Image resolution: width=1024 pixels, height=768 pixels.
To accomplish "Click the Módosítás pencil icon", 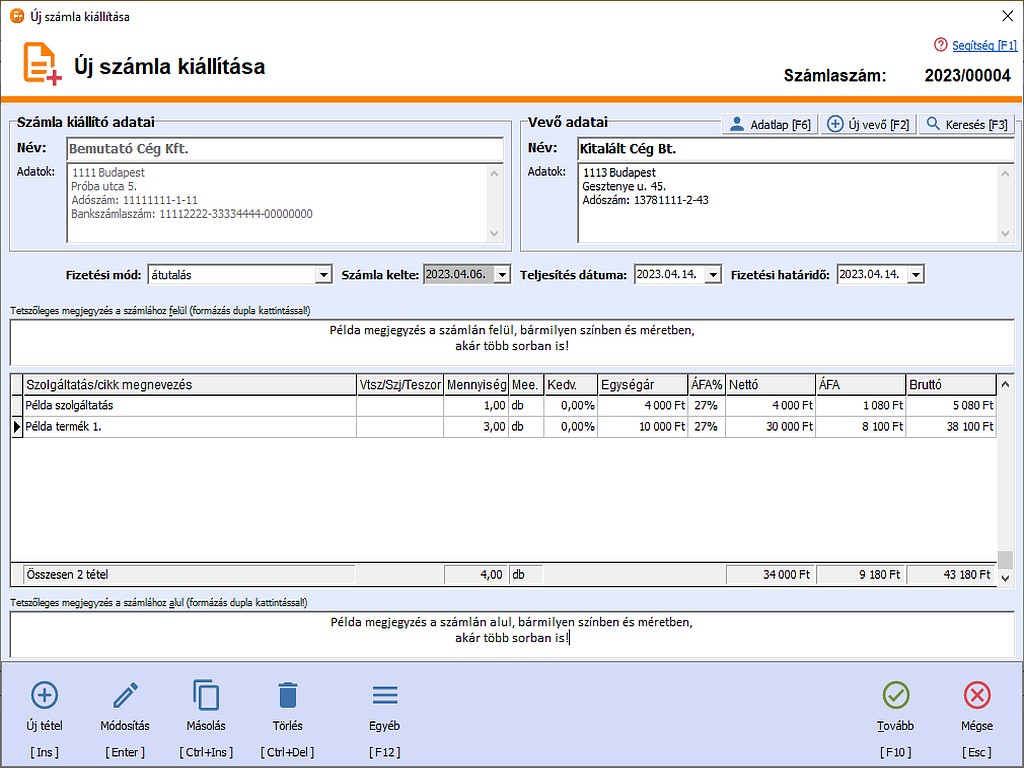I will point(125,695).
